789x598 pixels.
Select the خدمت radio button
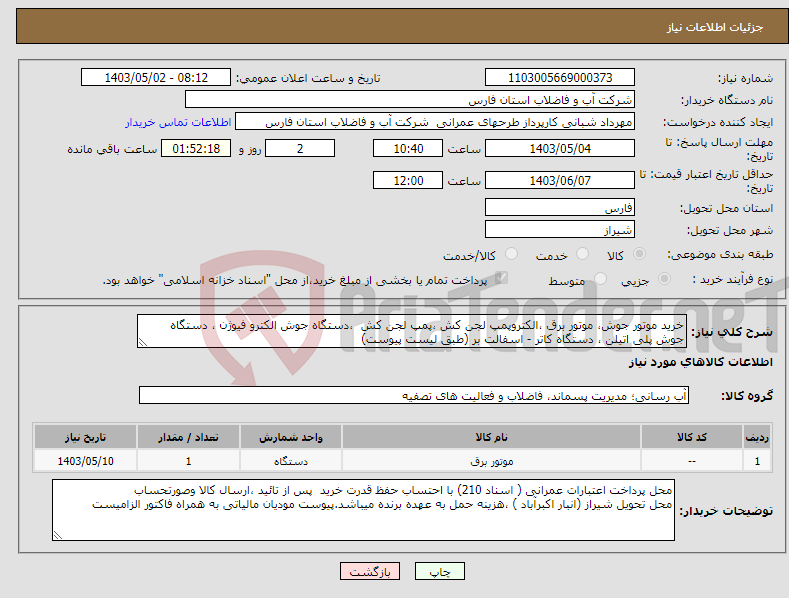[582, 254]
